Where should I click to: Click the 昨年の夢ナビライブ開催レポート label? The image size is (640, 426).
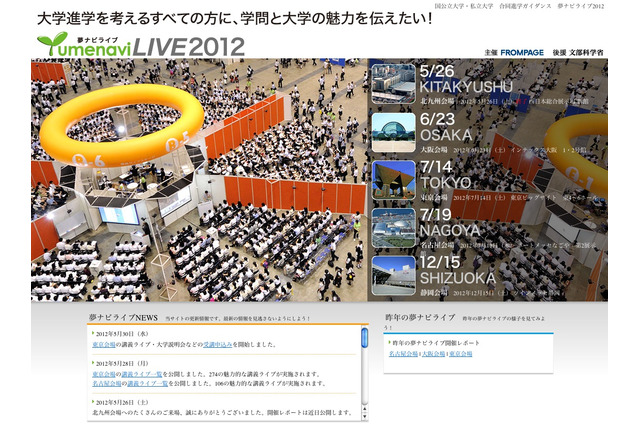436,343
